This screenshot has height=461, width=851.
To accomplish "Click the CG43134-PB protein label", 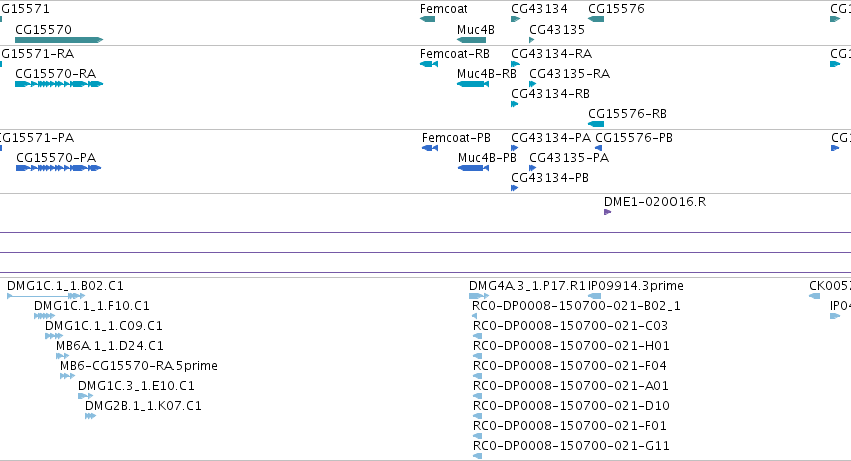I will [x=550, y=178].
